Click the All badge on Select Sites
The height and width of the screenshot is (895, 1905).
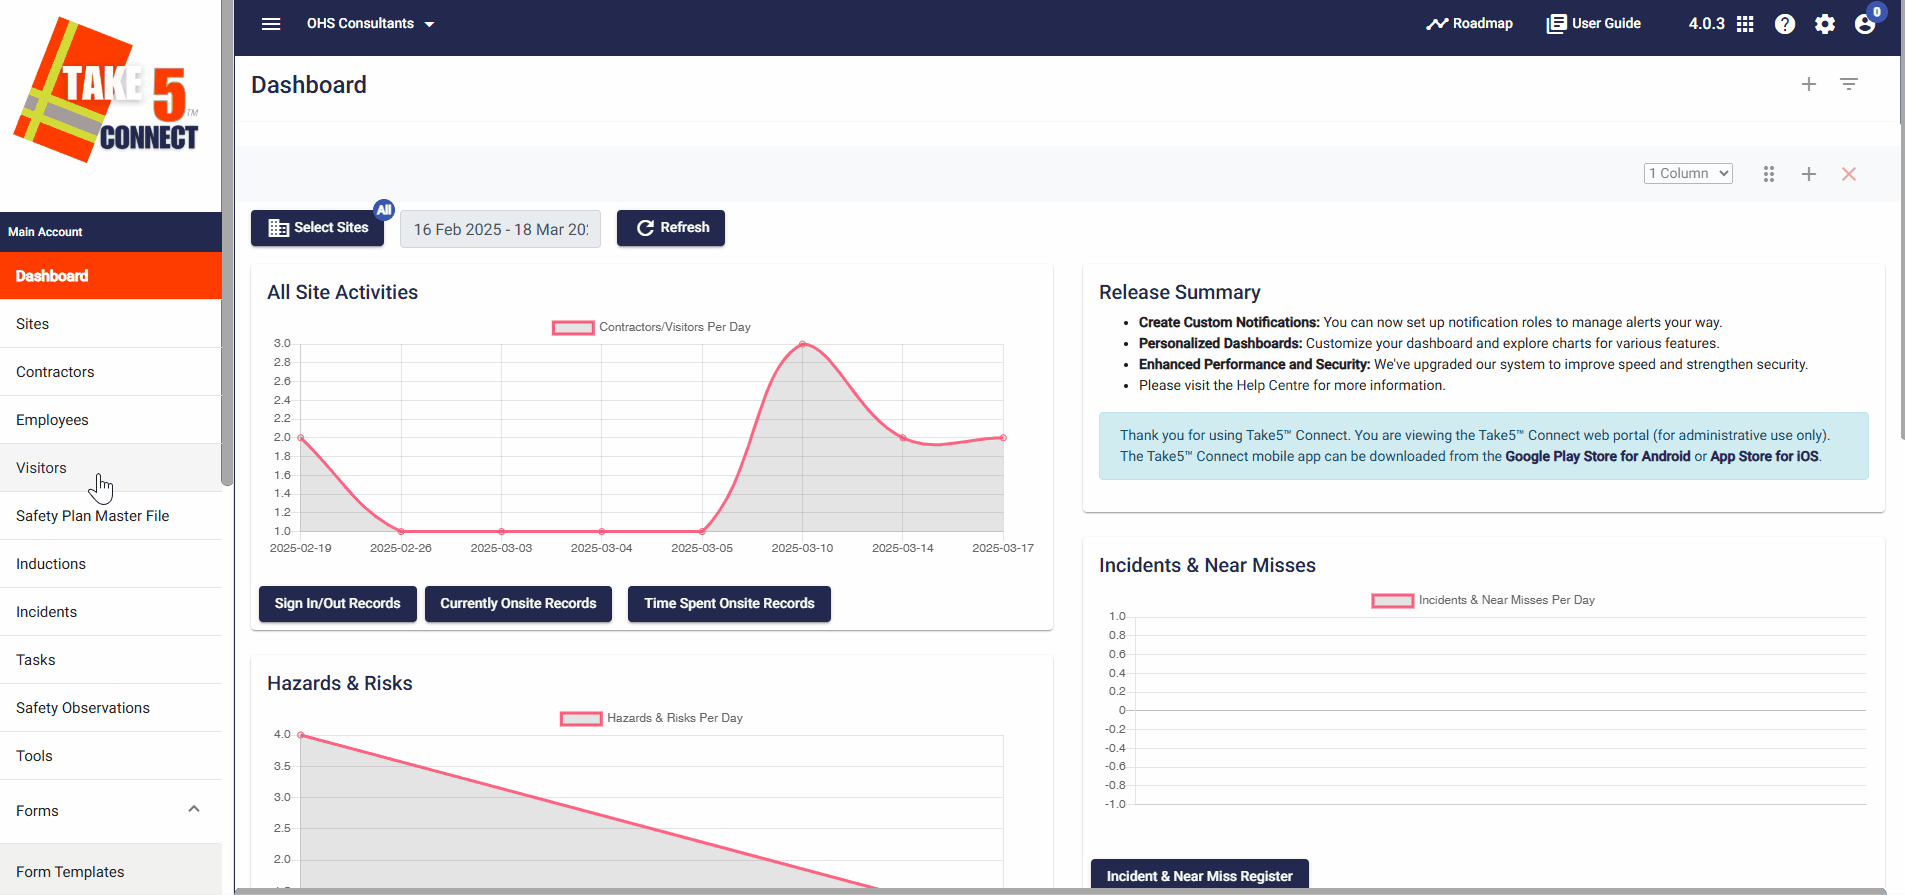click(384, 210)
